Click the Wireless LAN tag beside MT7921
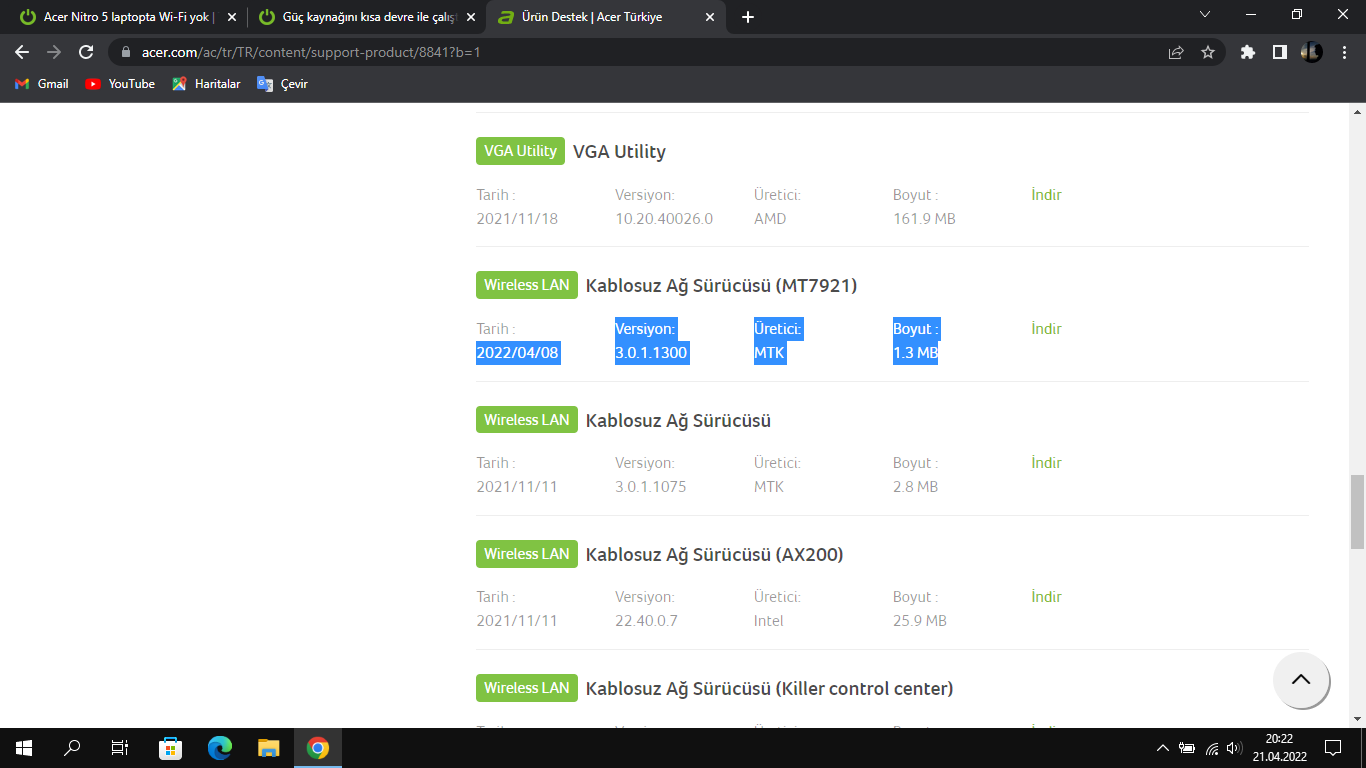This screenshot has height=768, width=1366. point(527,285)
